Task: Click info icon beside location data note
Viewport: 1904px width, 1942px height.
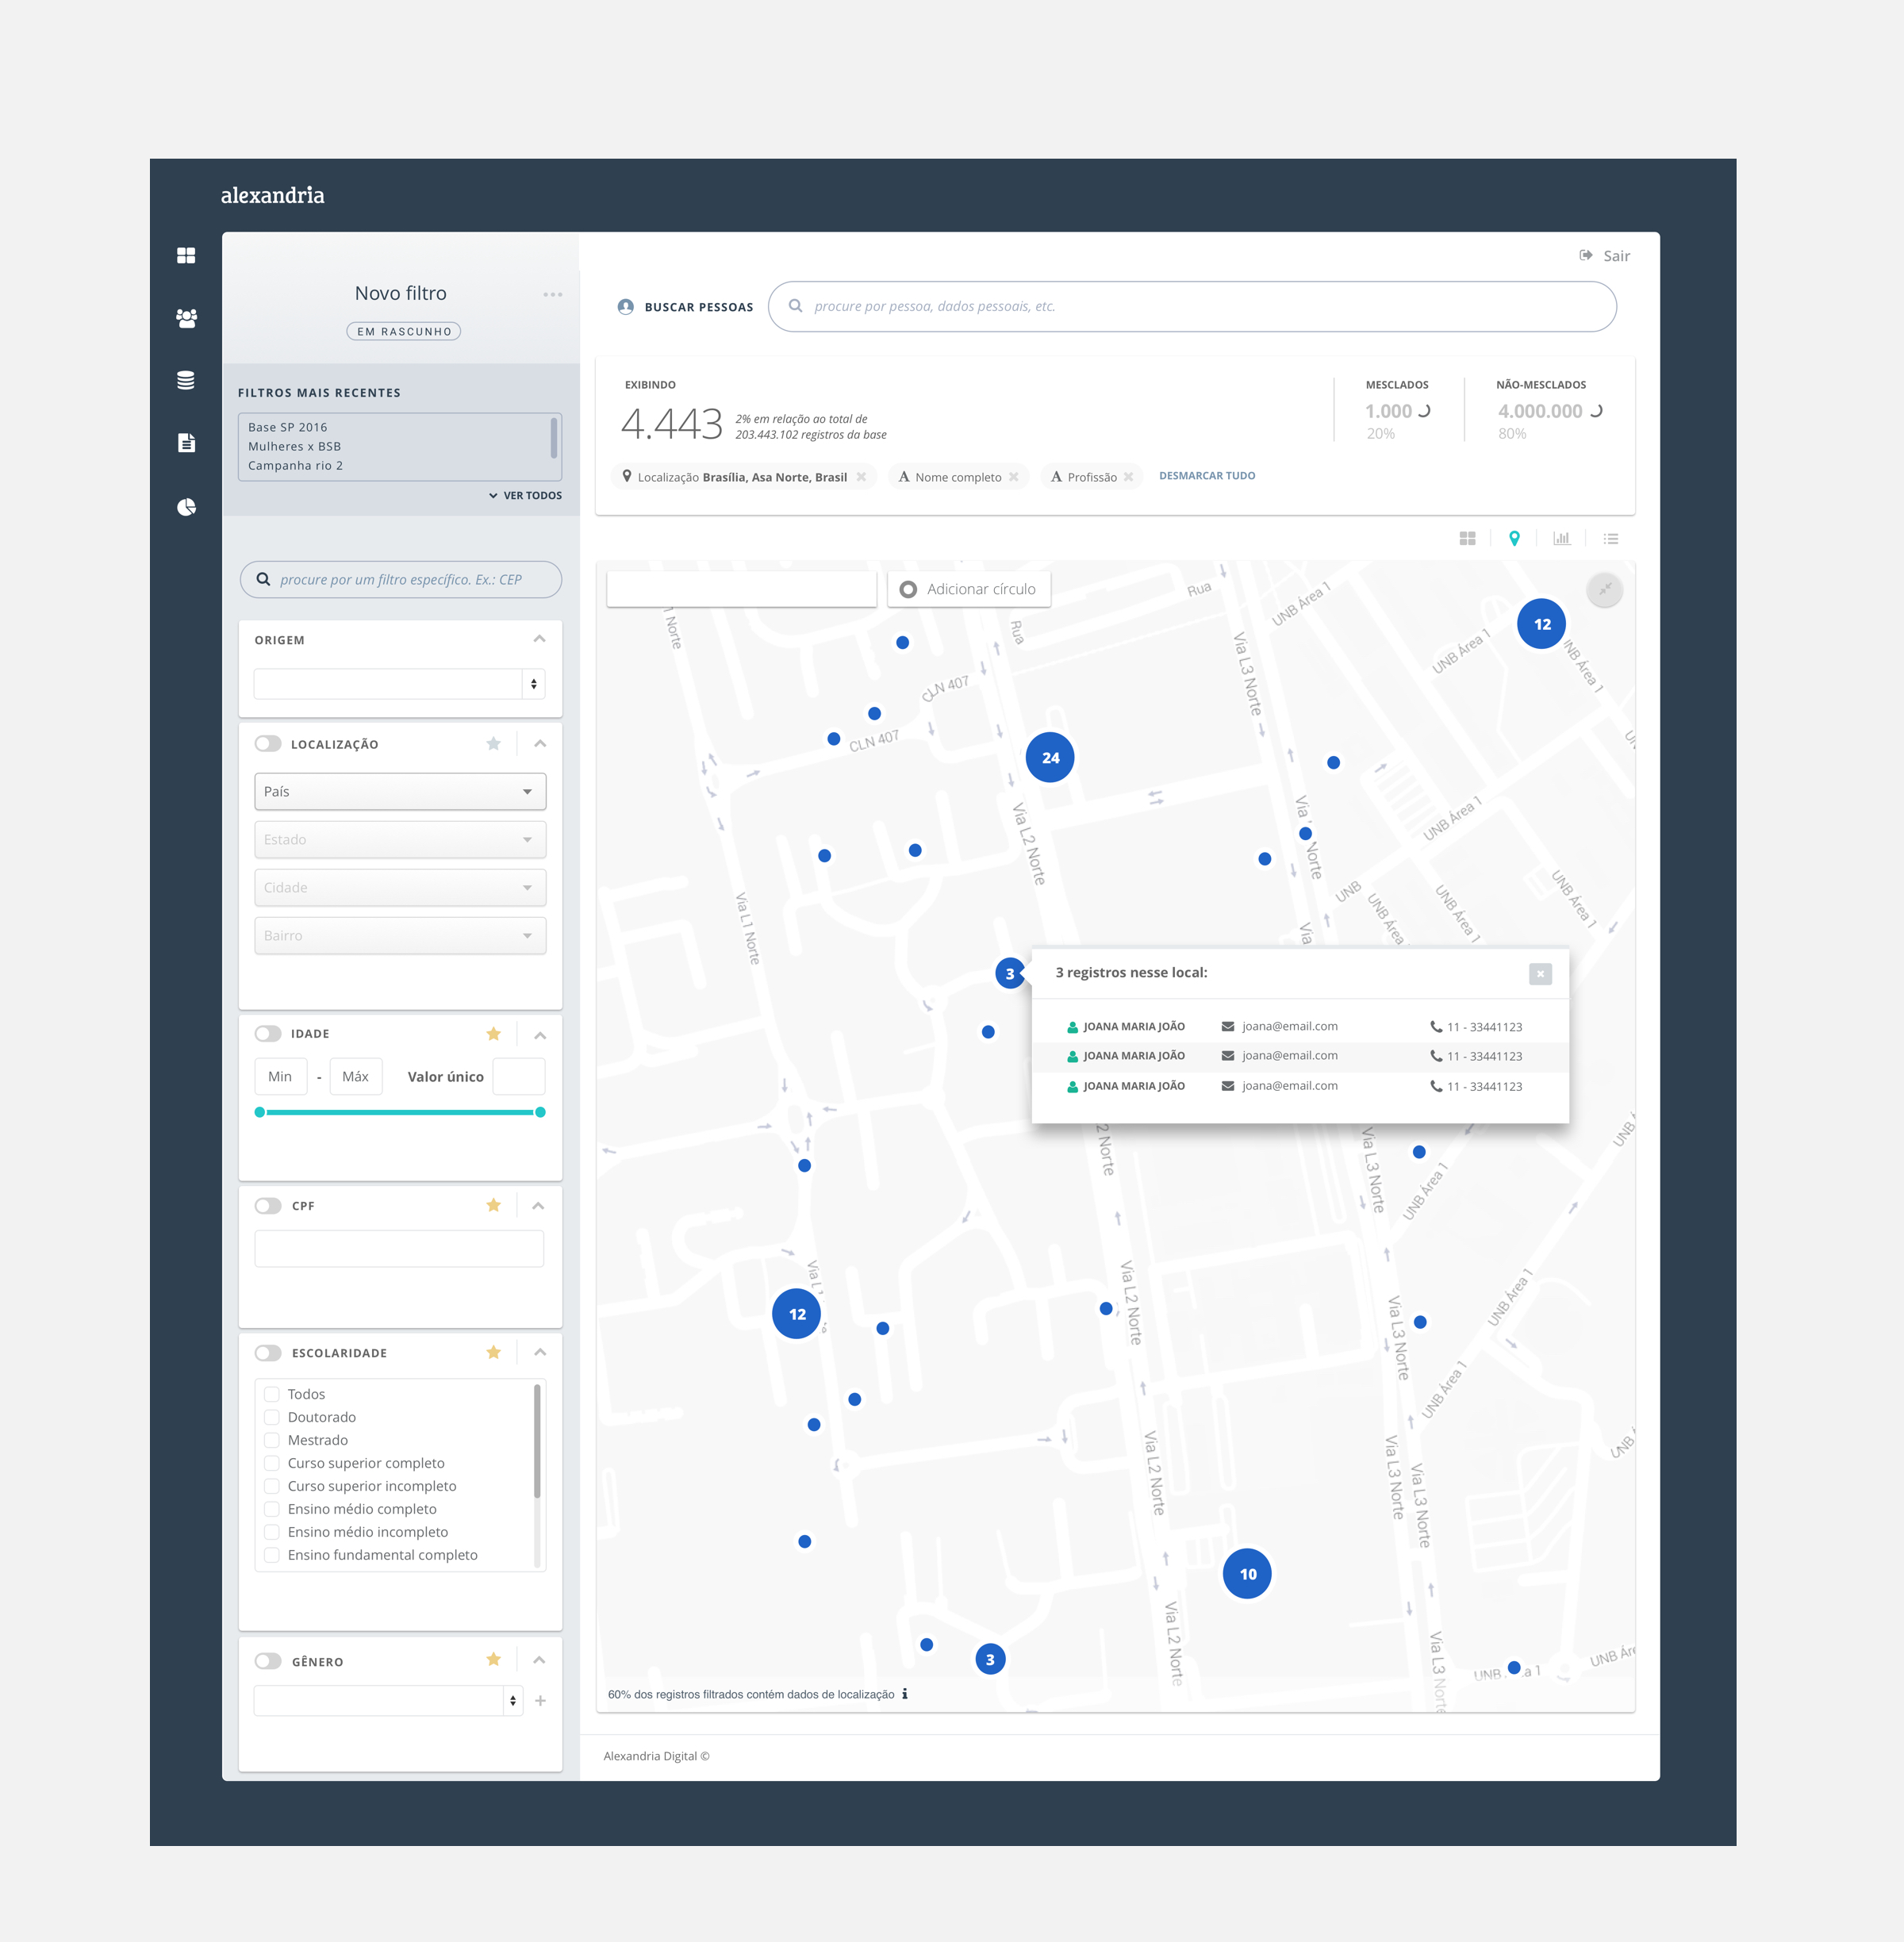Action: coord(905,1694)
